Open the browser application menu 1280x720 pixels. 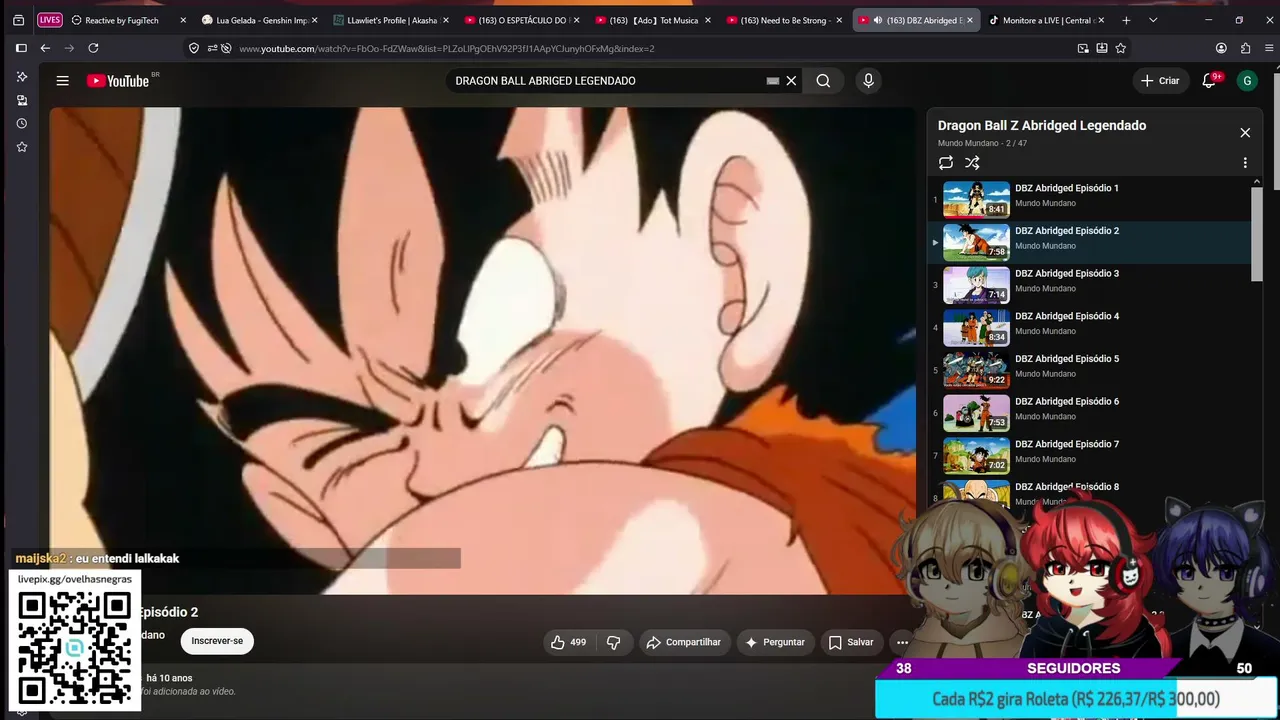[1268, 48]
